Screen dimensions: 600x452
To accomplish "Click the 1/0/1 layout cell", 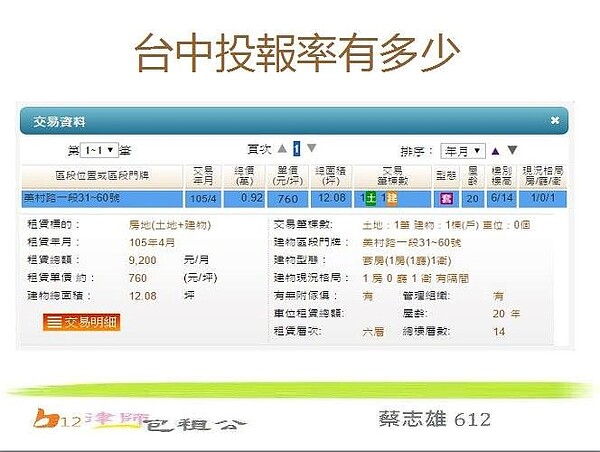I will 543,199.
